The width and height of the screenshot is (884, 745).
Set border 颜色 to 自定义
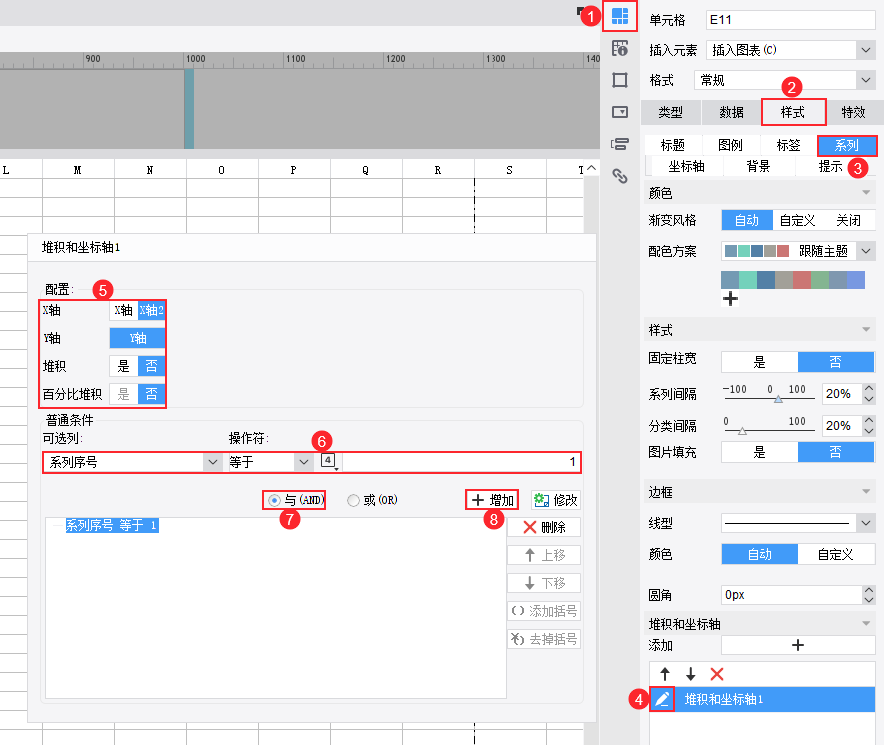pyautogui.click(x=836, y=554)
